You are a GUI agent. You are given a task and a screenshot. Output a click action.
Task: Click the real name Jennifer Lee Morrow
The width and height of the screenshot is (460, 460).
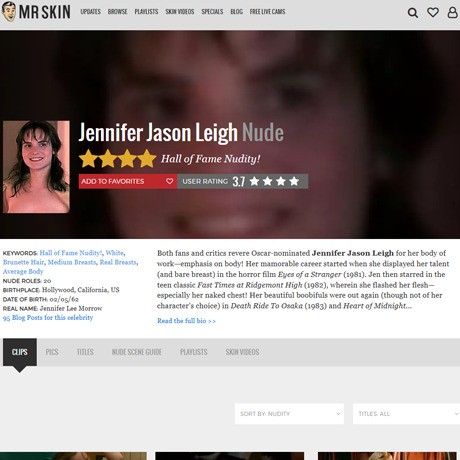71,308
